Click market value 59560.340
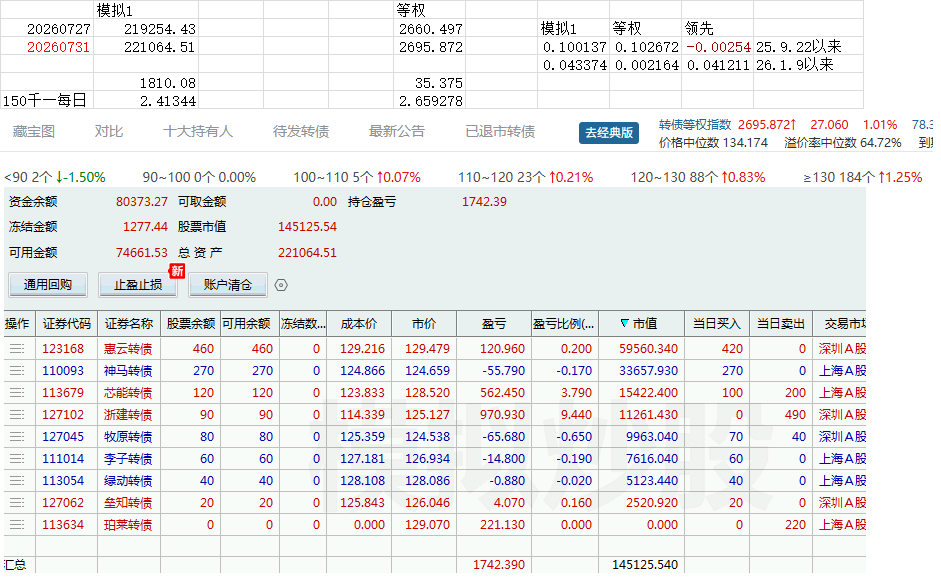This screenshot has height=582, width=941. tap(648, 349)
